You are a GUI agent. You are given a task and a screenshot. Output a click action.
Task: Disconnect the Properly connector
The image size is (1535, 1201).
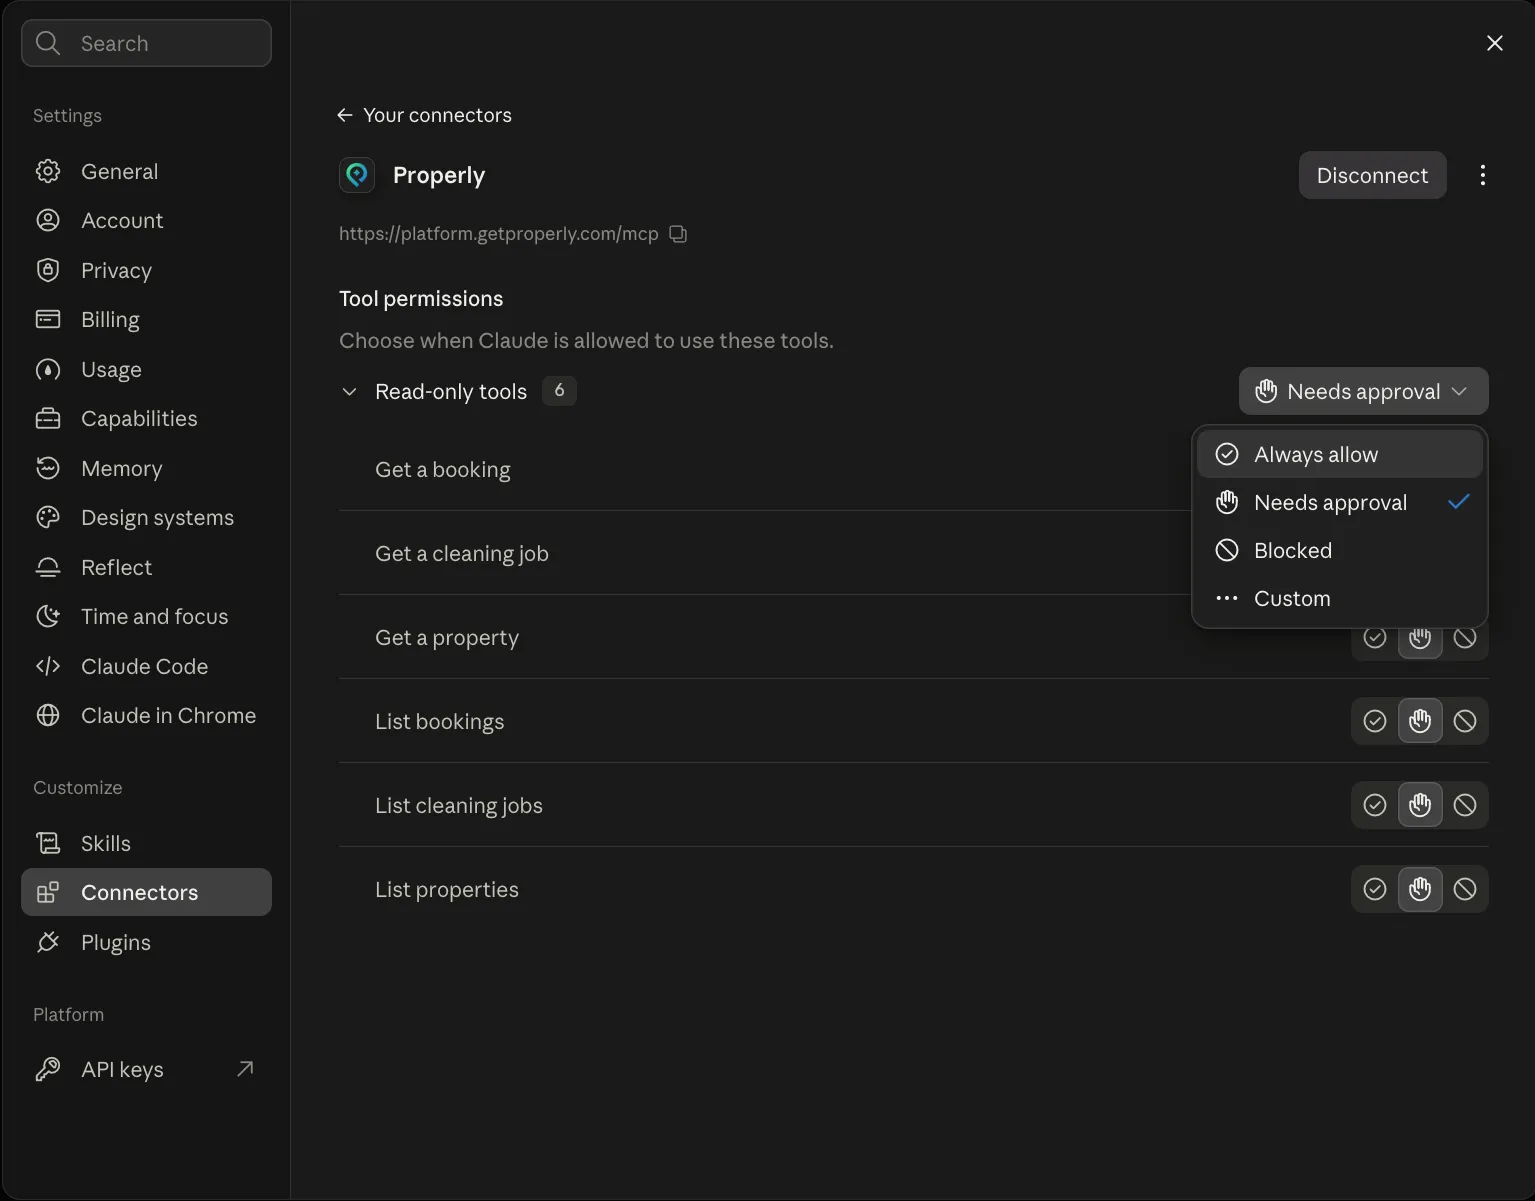click(1372, 175)
